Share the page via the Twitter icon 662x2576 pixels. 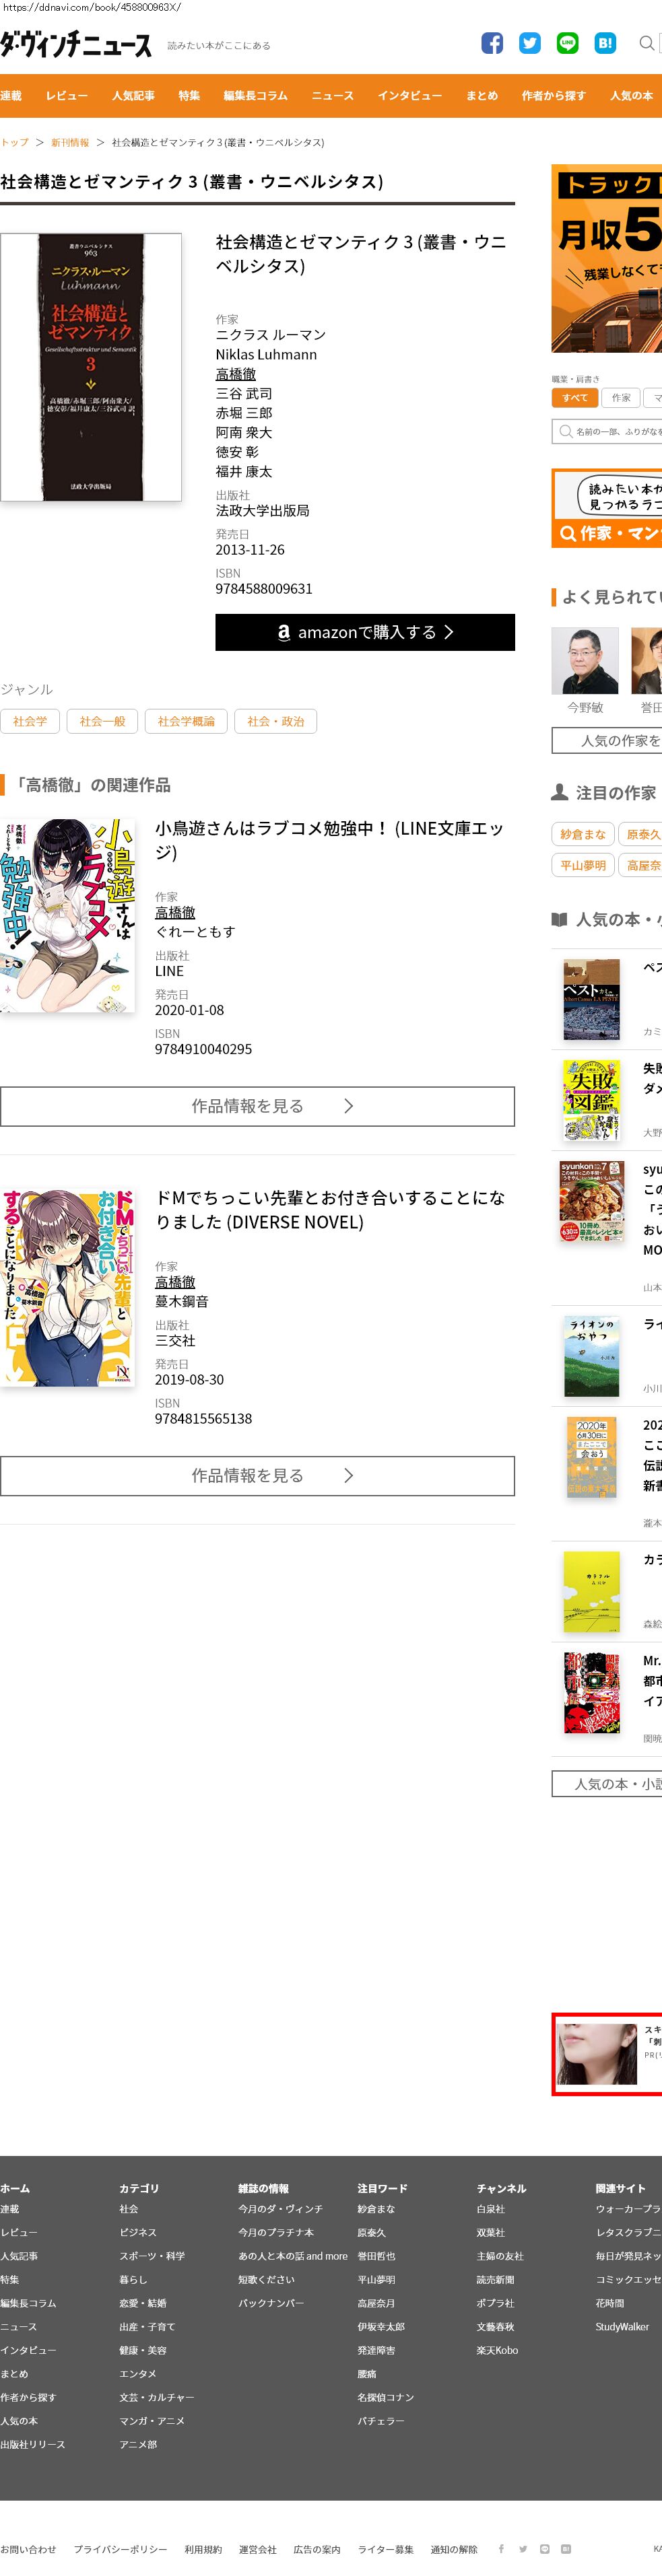pyautogui.click(x=530, y=43)
